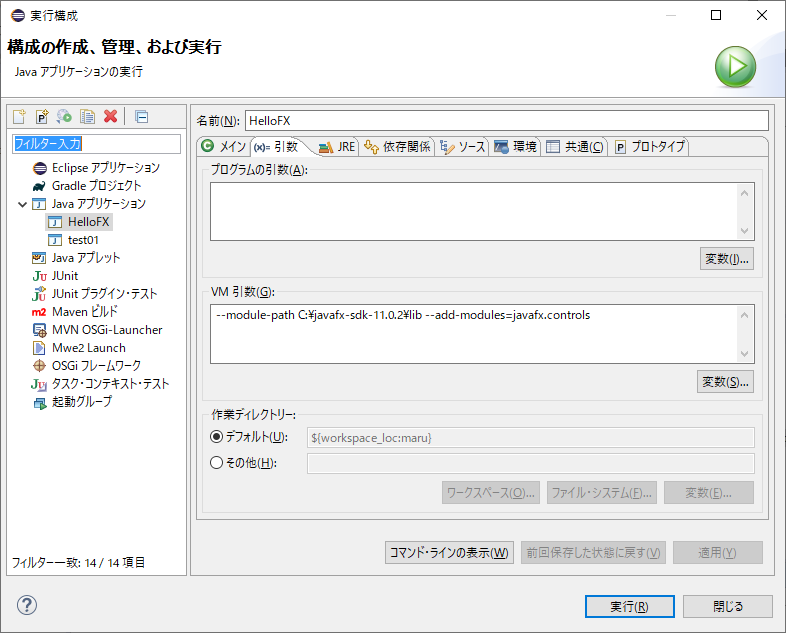Click the new launch configuration icon
The image size is (786, 633).
click(x=19, y=116)
